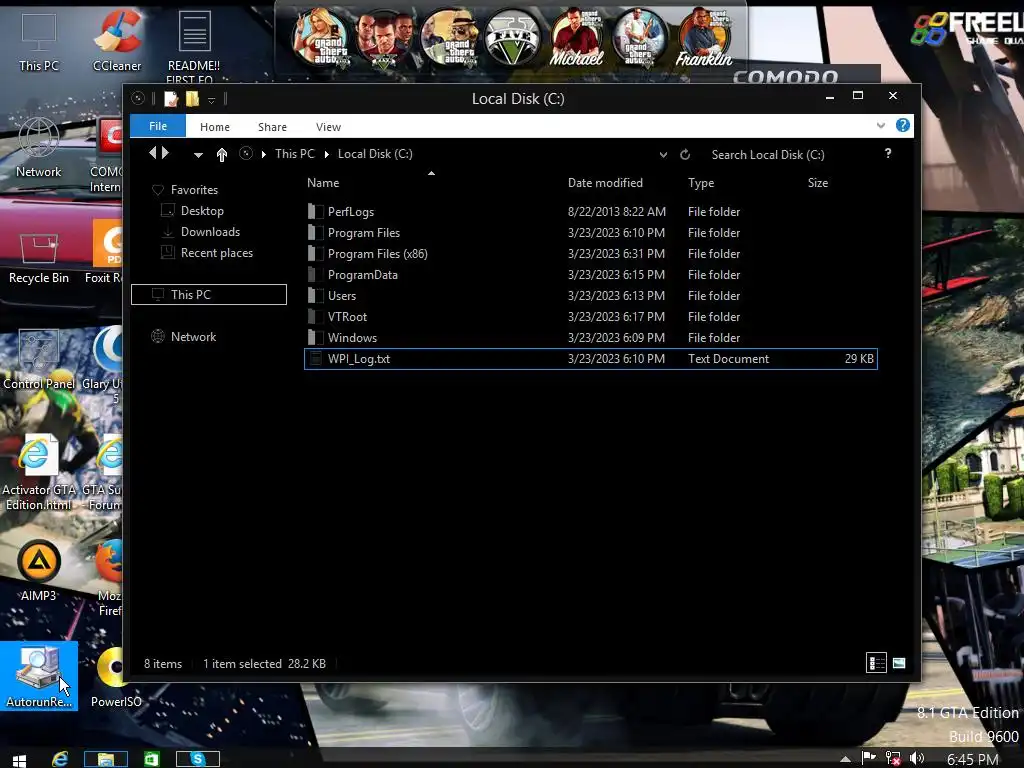Select the Control Panel desktop icon
This screenshot has height=768, width=1024.
tap(39, 359)
